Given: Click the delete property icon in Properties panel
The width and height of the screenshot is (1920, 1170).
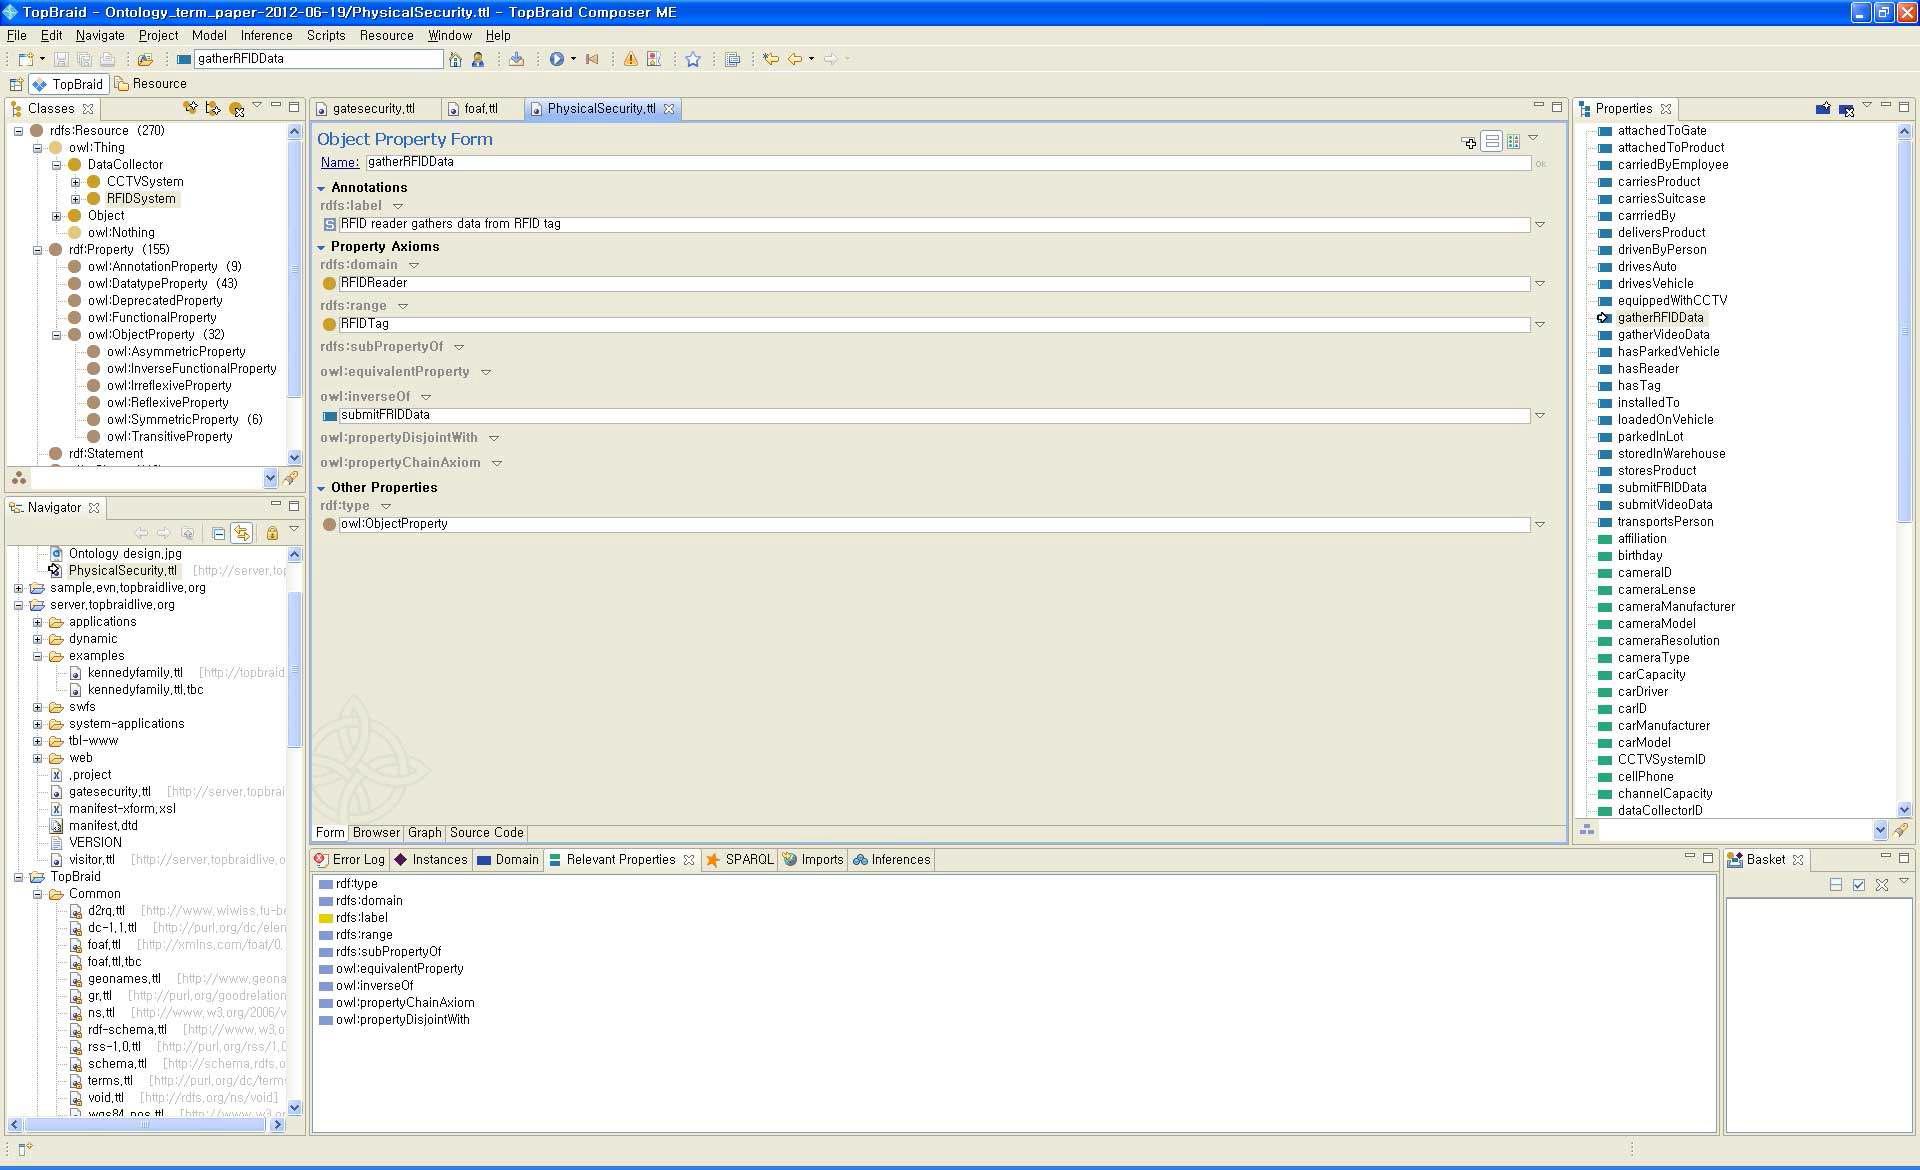Looking at the screenshot, I should (1847, 109).
